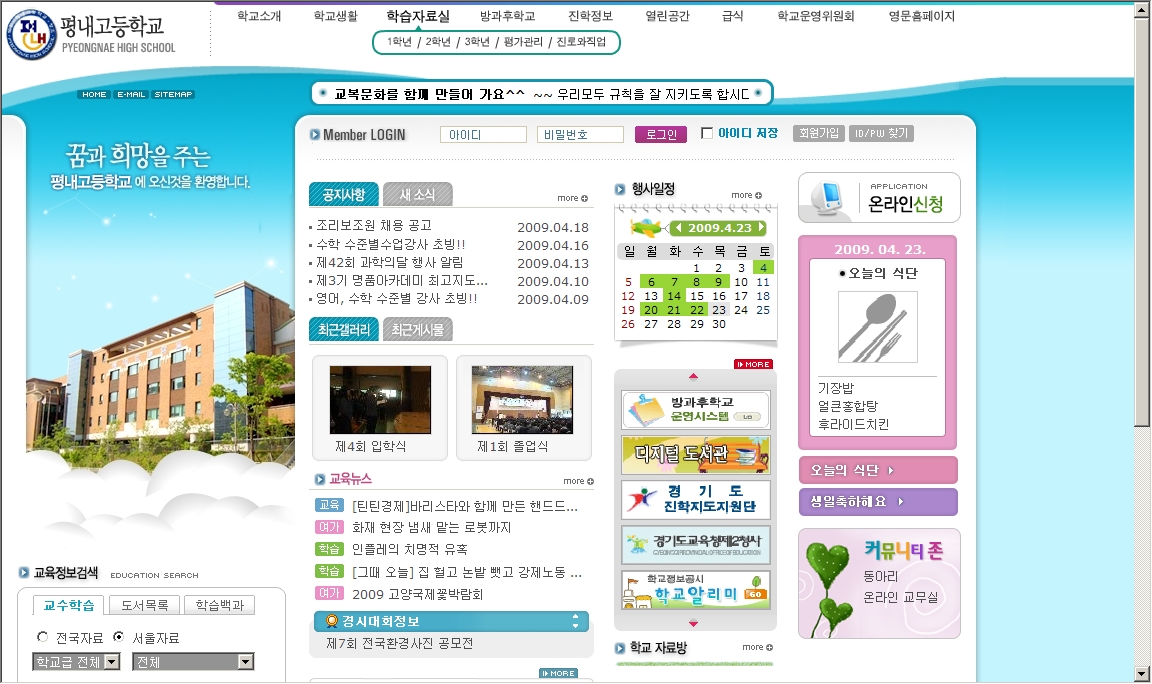The image size is (1152, 684).
Task: Toggle the 아이디 저장 checkbox
Action: [x=707, y=133]
